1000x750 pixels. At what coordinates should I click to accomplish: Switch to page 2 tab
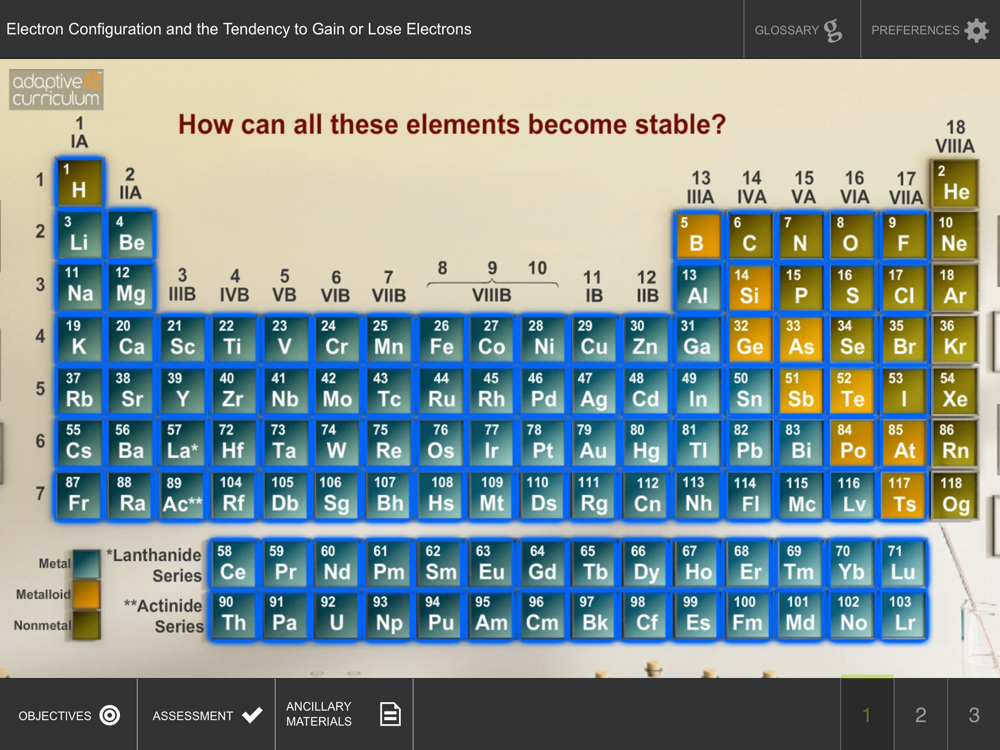pyautogui.click(x=920, y=715)
